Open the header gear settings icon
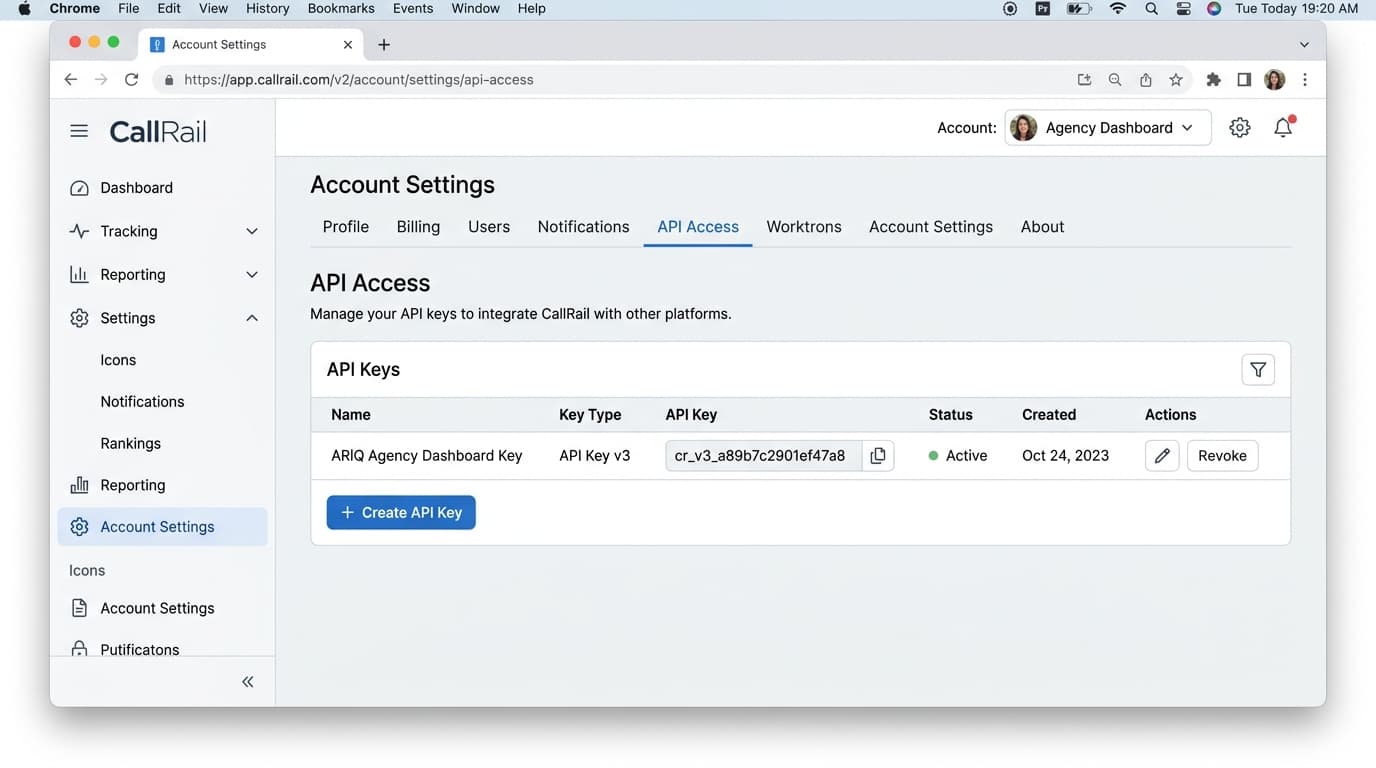This screenshot has width=1376, height=768. click(1240, 127)
